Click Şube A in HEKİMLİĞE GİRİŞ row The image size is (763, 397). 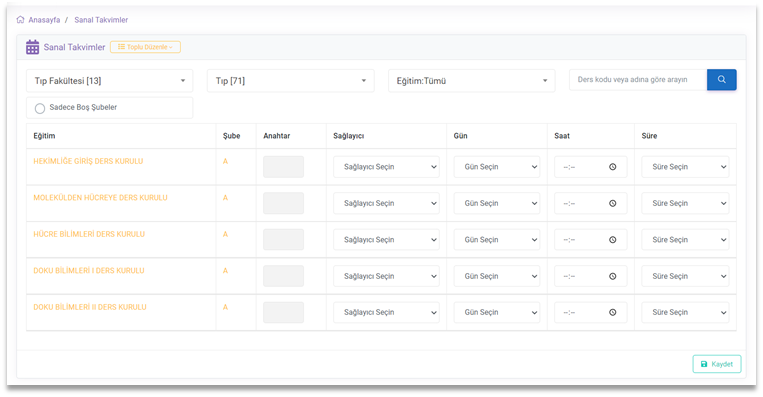(225, 161)
